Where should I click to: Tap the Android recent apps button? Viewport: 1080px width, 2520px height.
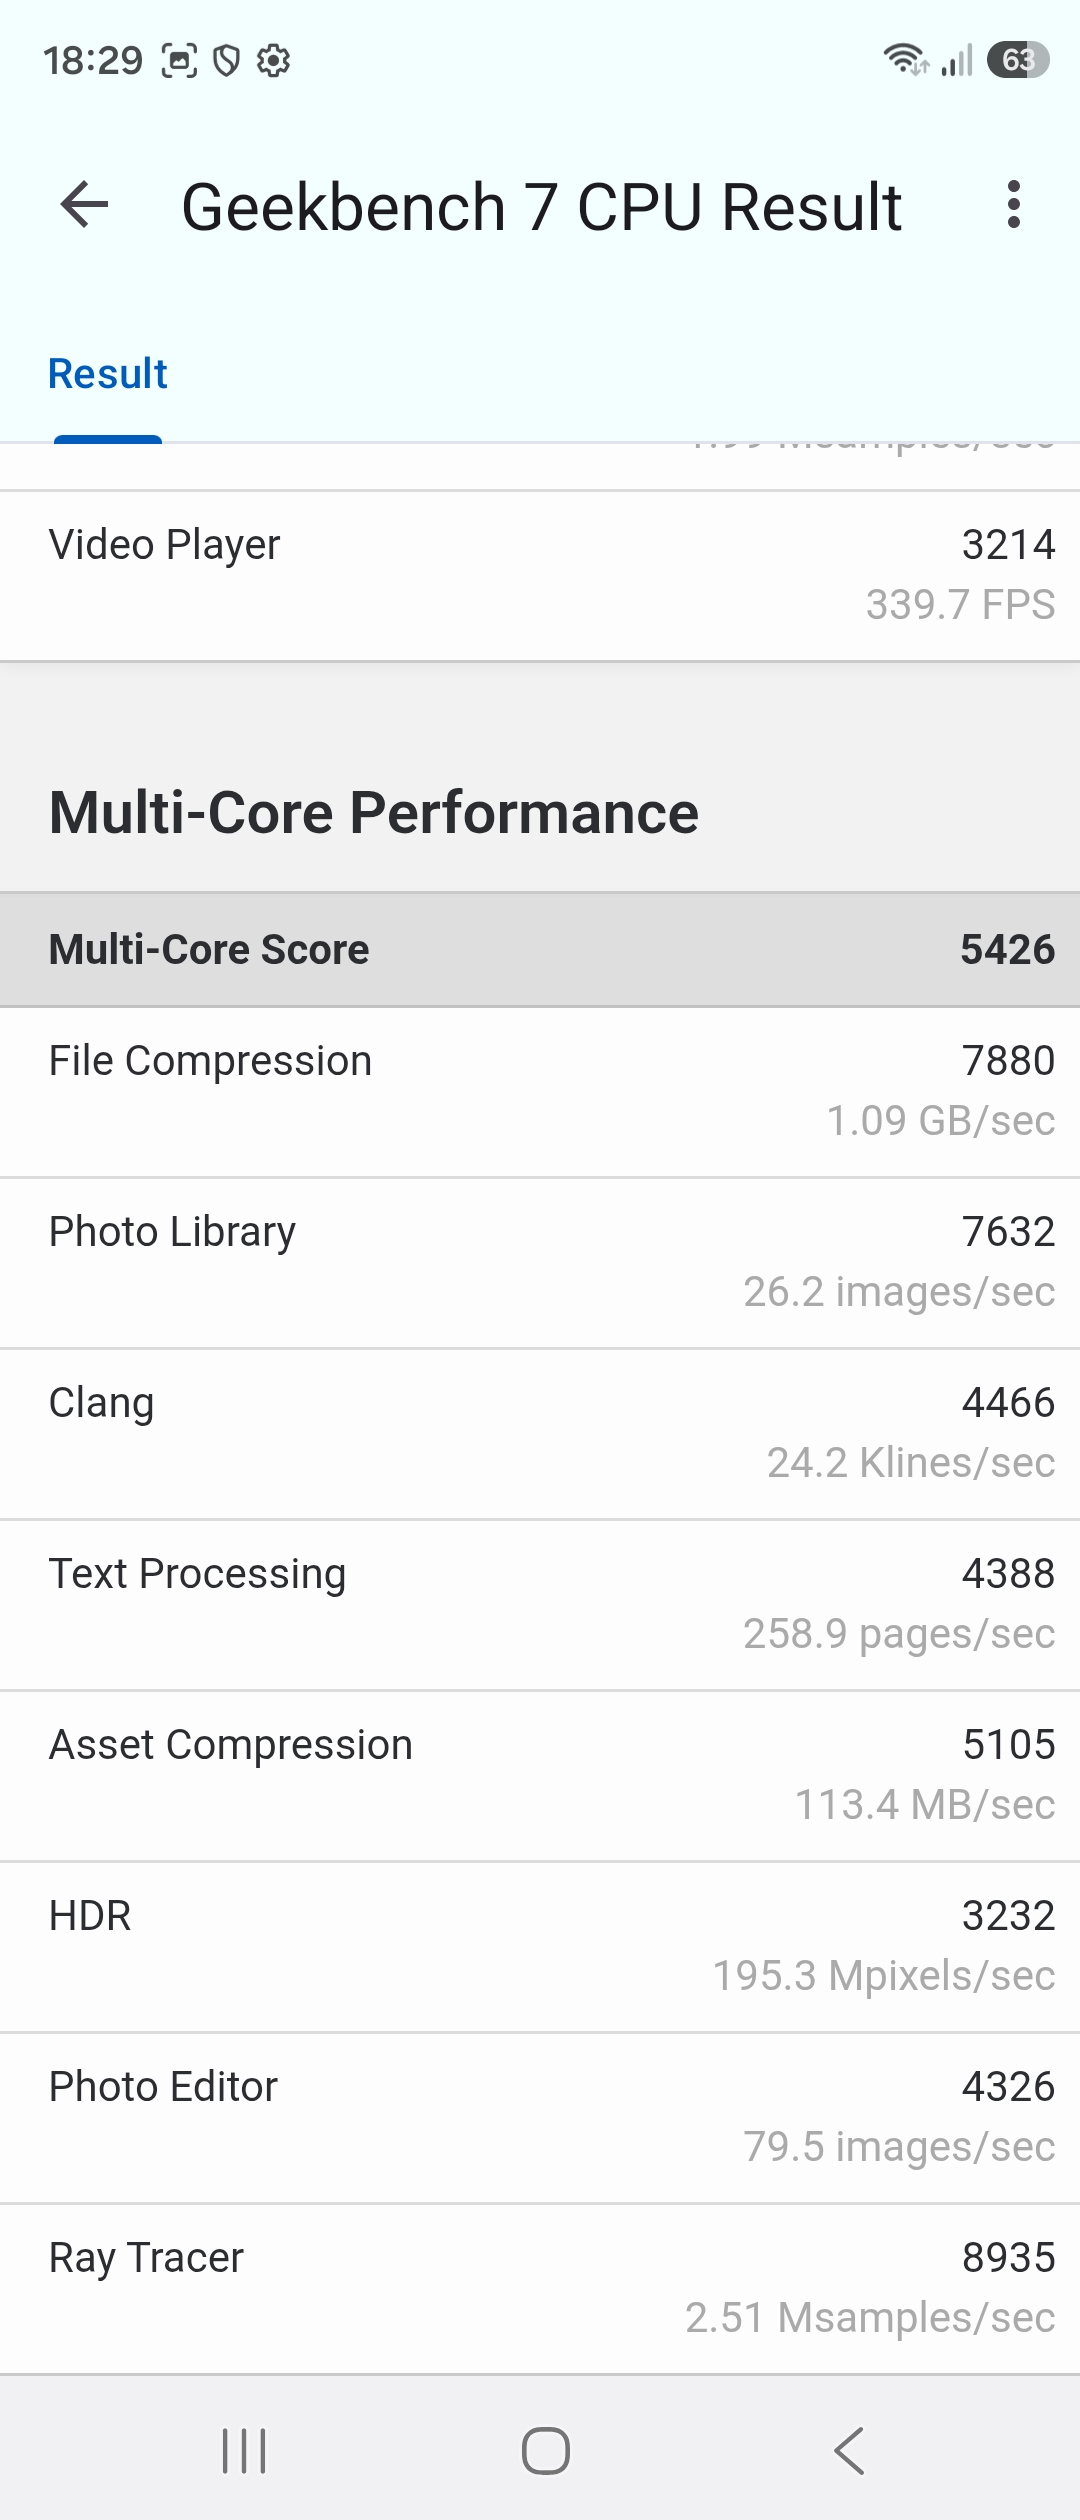[244, 2451]
